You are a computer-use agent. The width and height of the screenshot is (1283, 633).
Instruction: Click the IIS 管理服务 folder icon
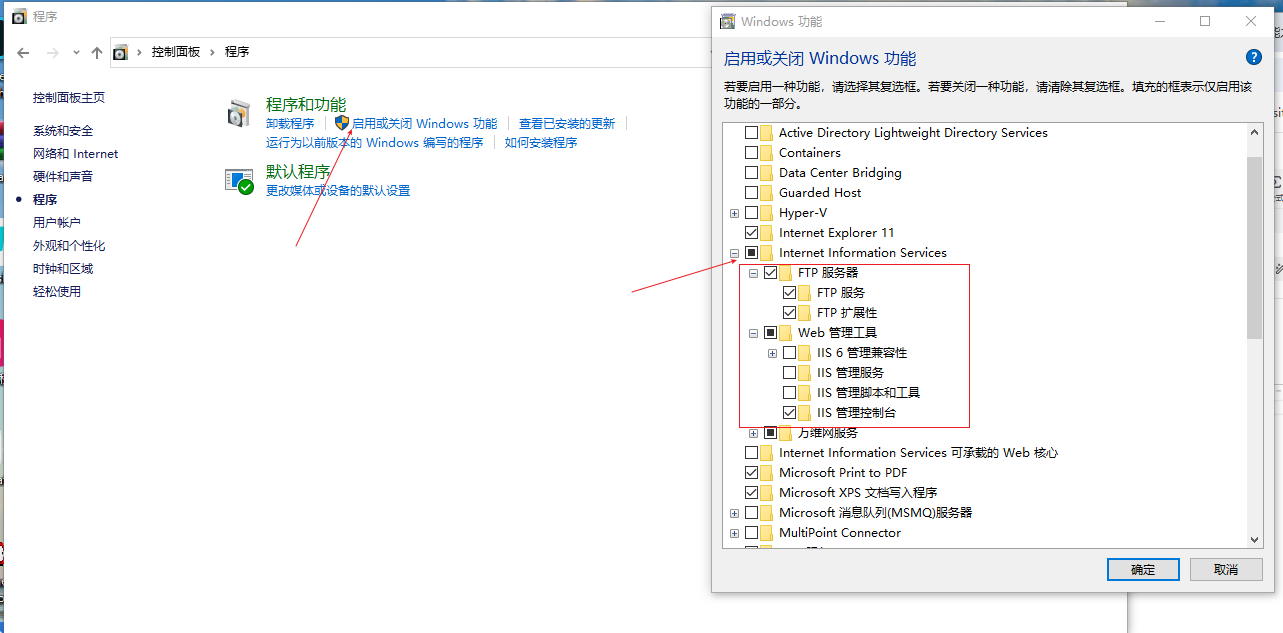(805, 373)
